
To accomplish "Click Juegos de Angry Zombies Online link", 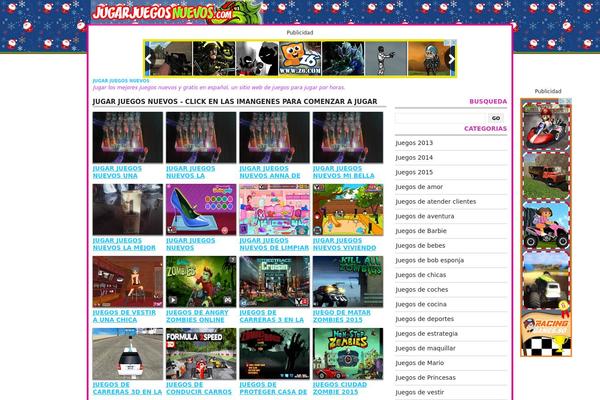I will [197, 316].
